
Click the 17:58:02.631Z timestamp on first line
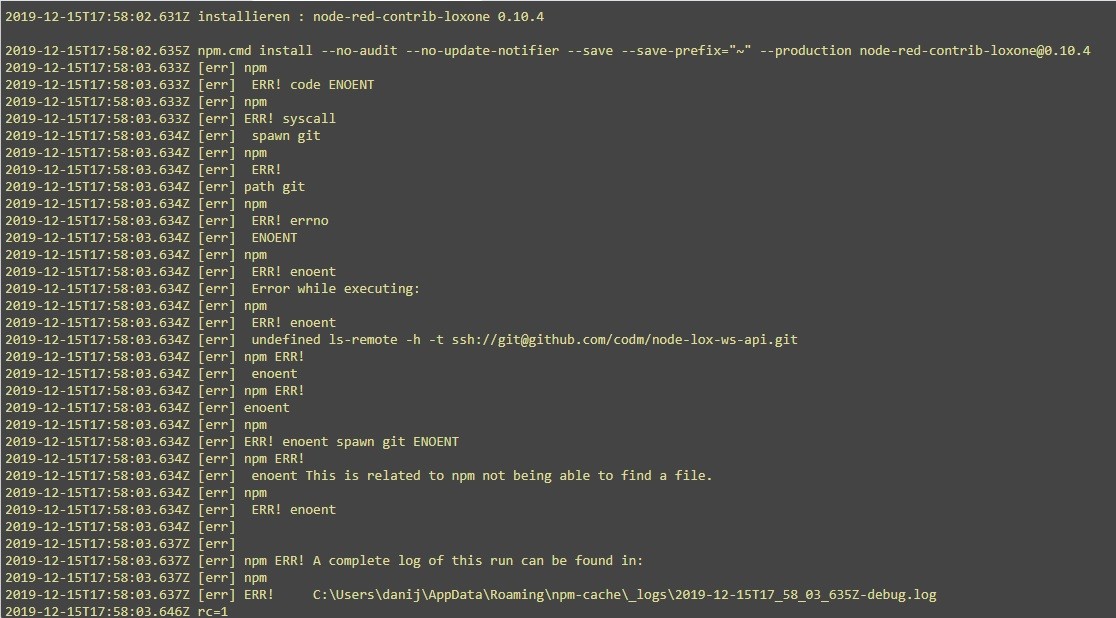coord(98,16)
